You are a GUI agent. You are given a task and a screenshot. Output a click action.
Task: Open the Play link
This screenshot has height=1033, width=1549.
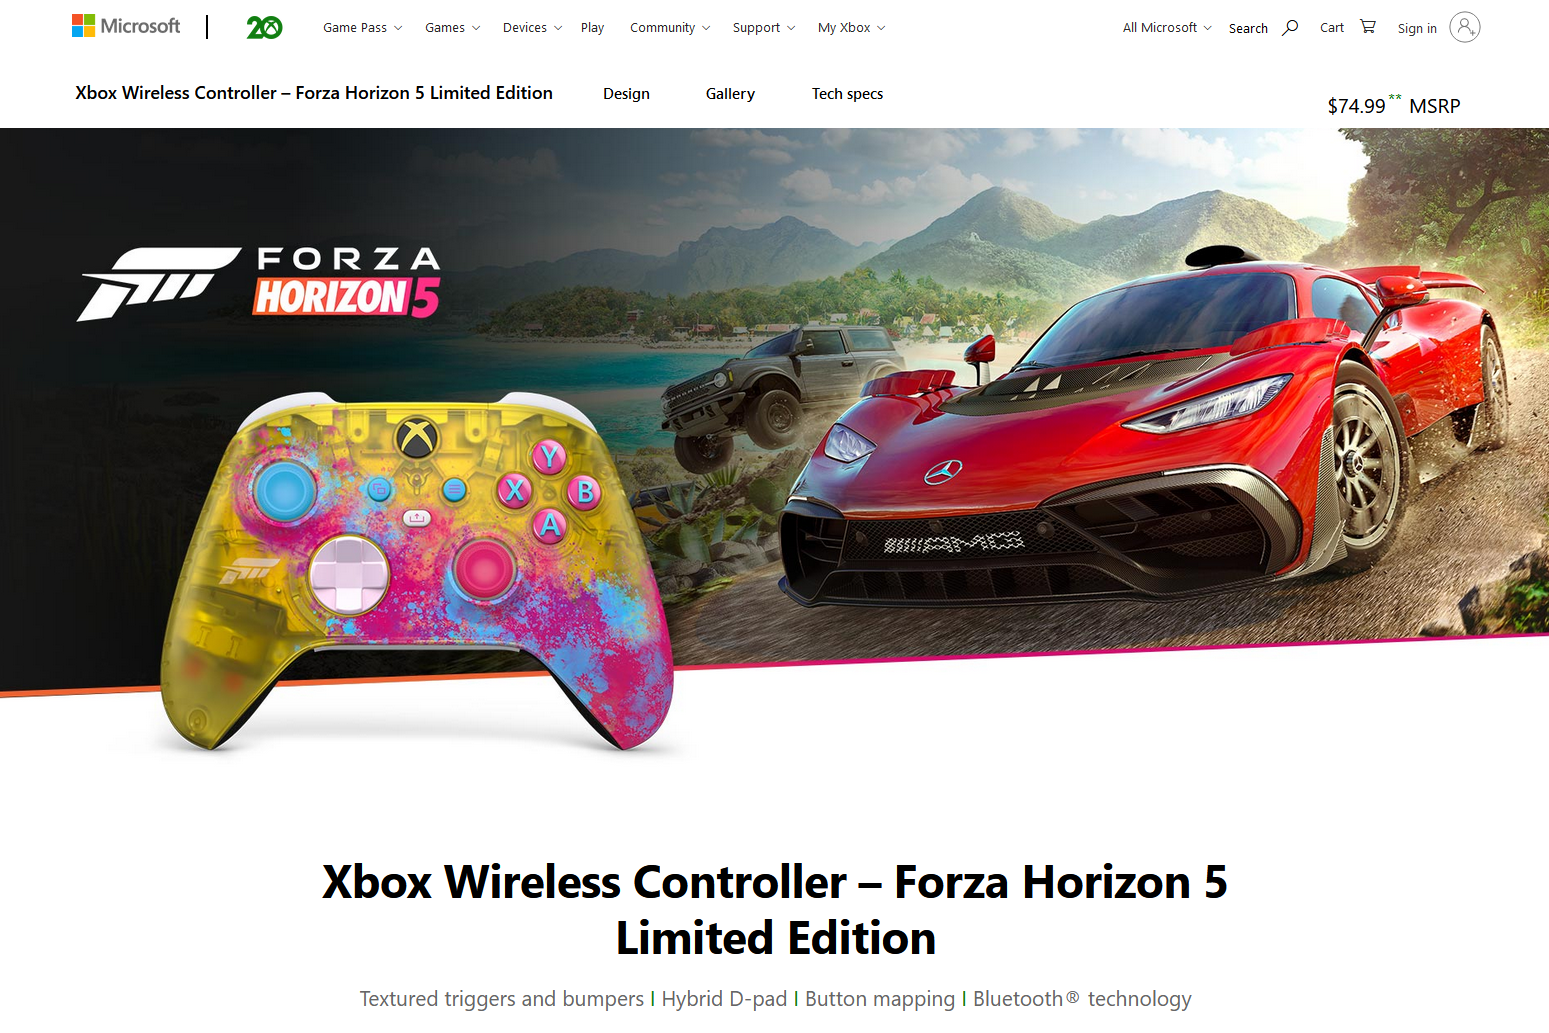(592, 28)
